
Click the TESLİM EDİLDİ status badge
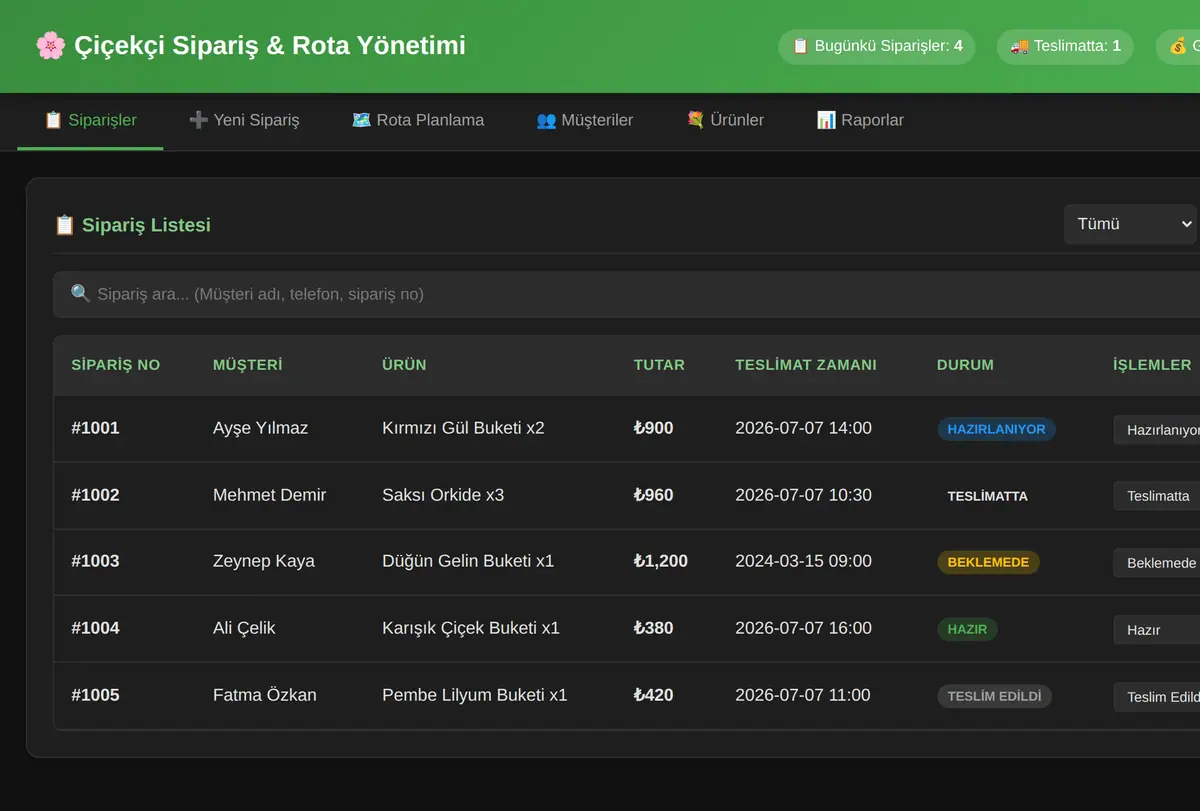coord(994,696)
